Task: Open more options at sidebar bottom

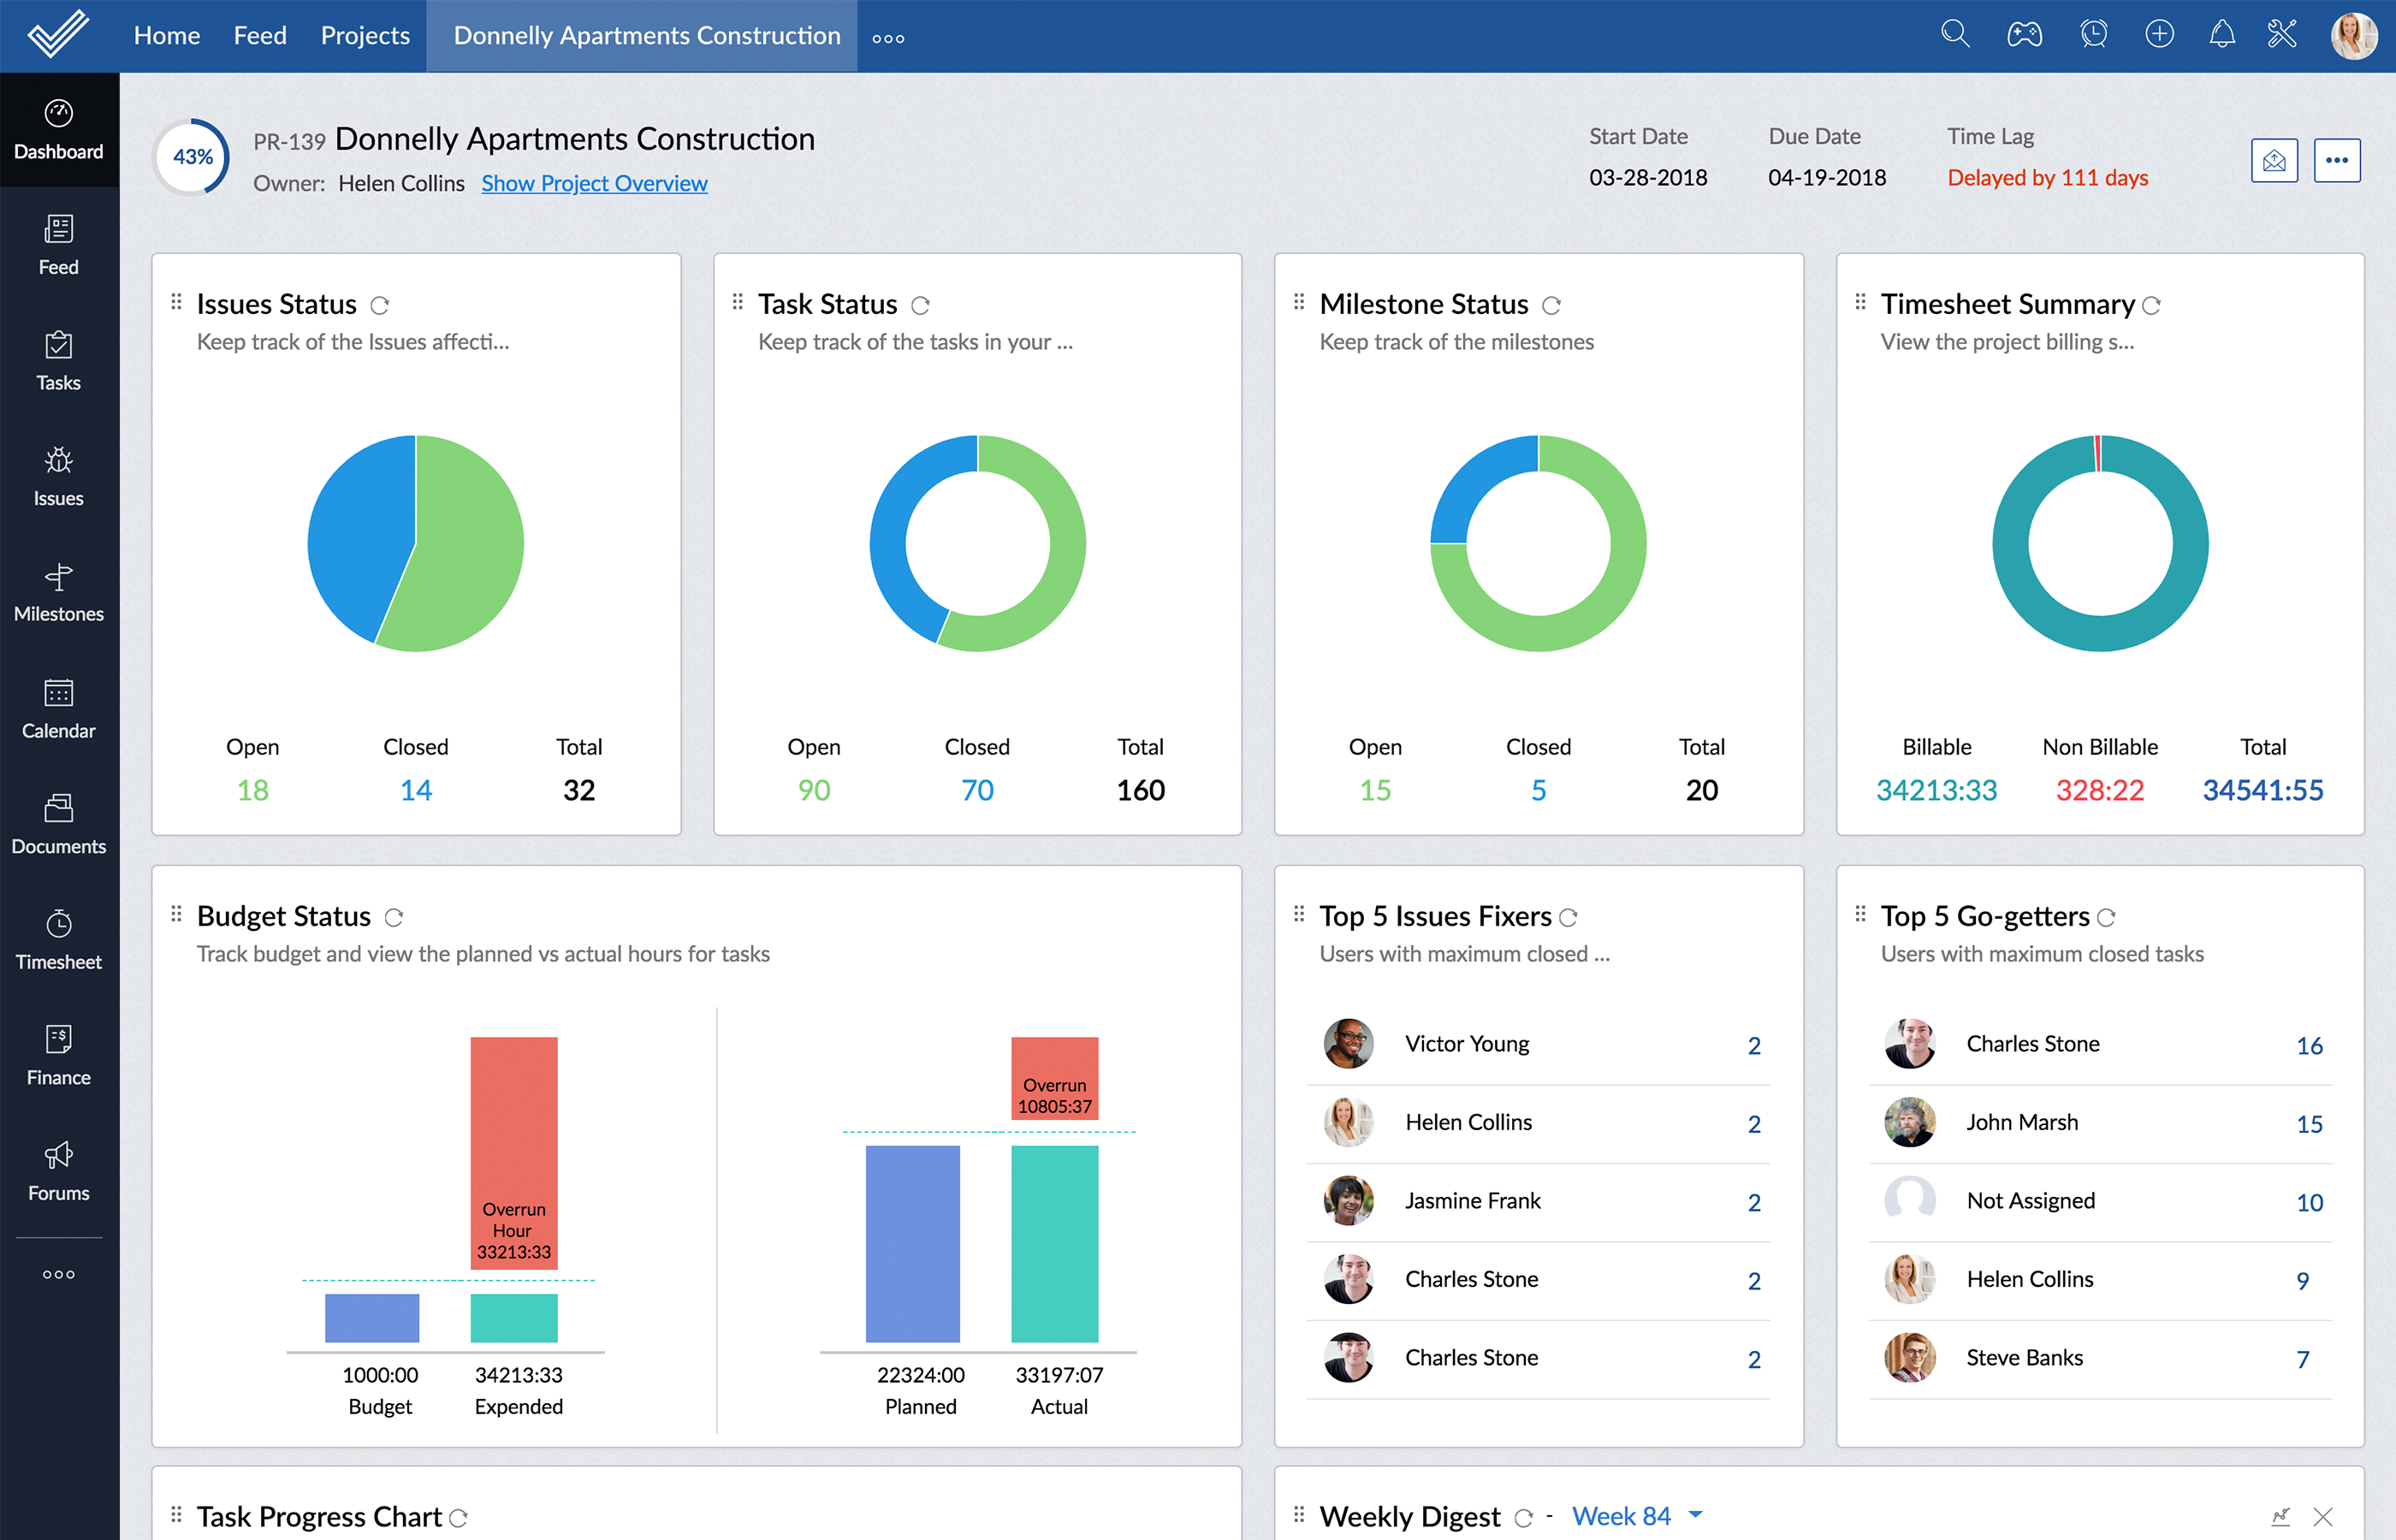Action: 58,1273
